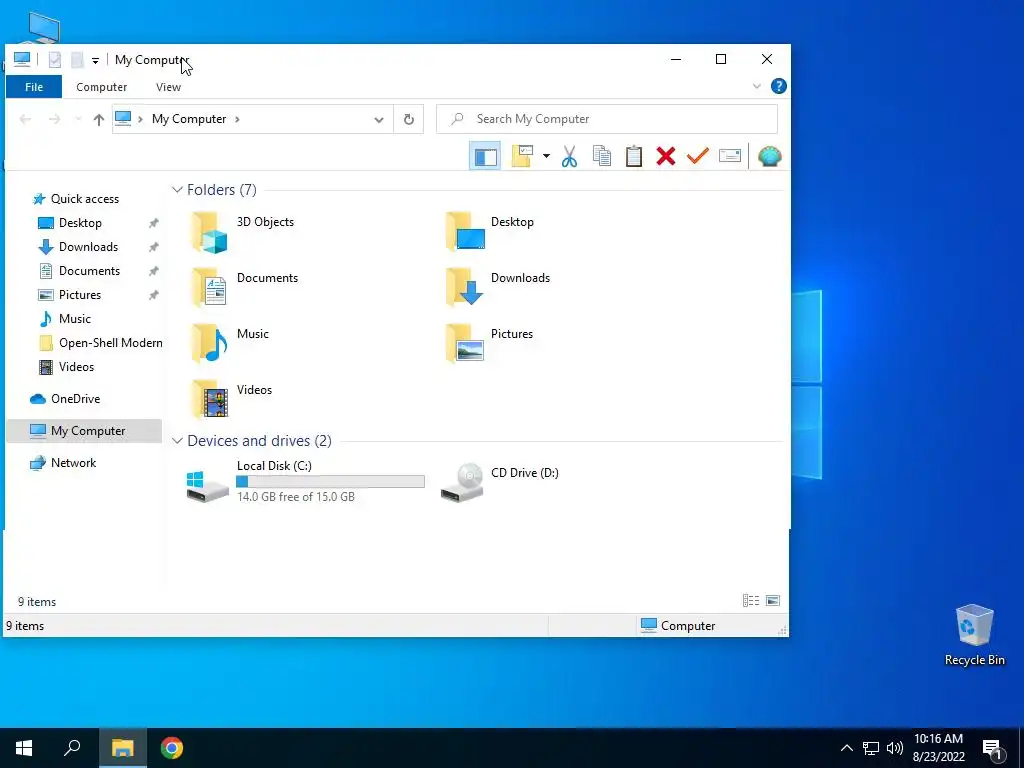
Task: Click the Copy icon in toolbar
Action: (601, 156)
